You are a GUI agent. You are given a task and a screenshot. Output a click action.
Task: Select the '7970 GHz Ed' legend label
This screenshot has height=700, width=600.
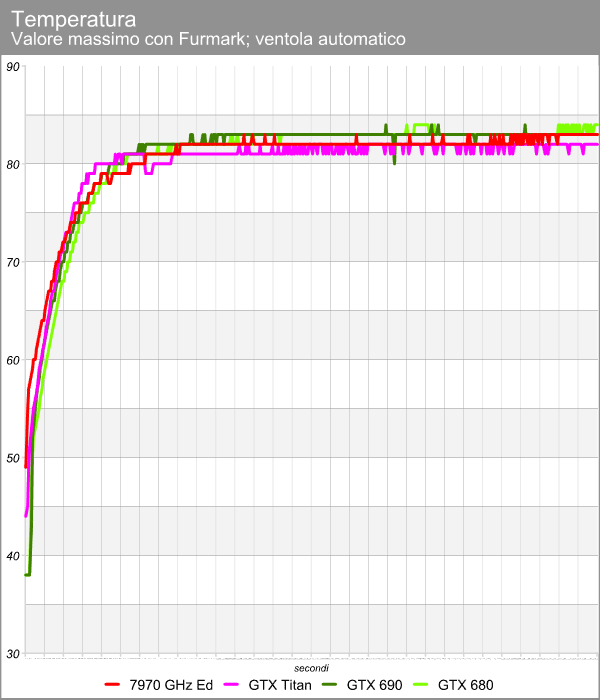[171, 685]
